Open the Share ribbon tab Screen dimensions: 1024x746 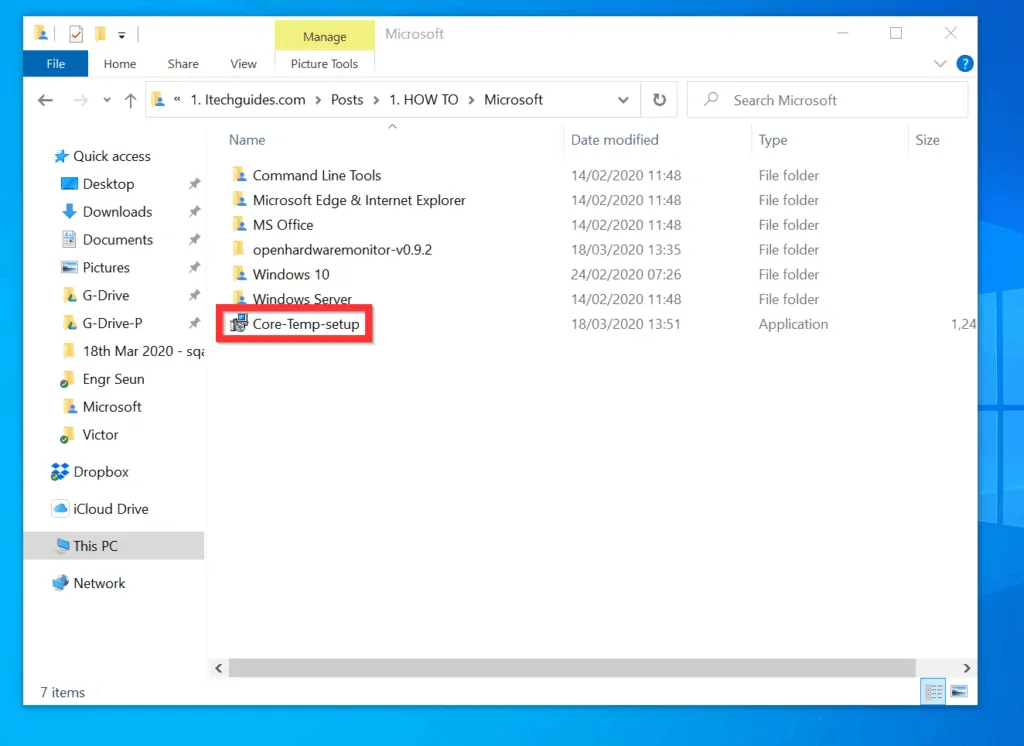183,64
